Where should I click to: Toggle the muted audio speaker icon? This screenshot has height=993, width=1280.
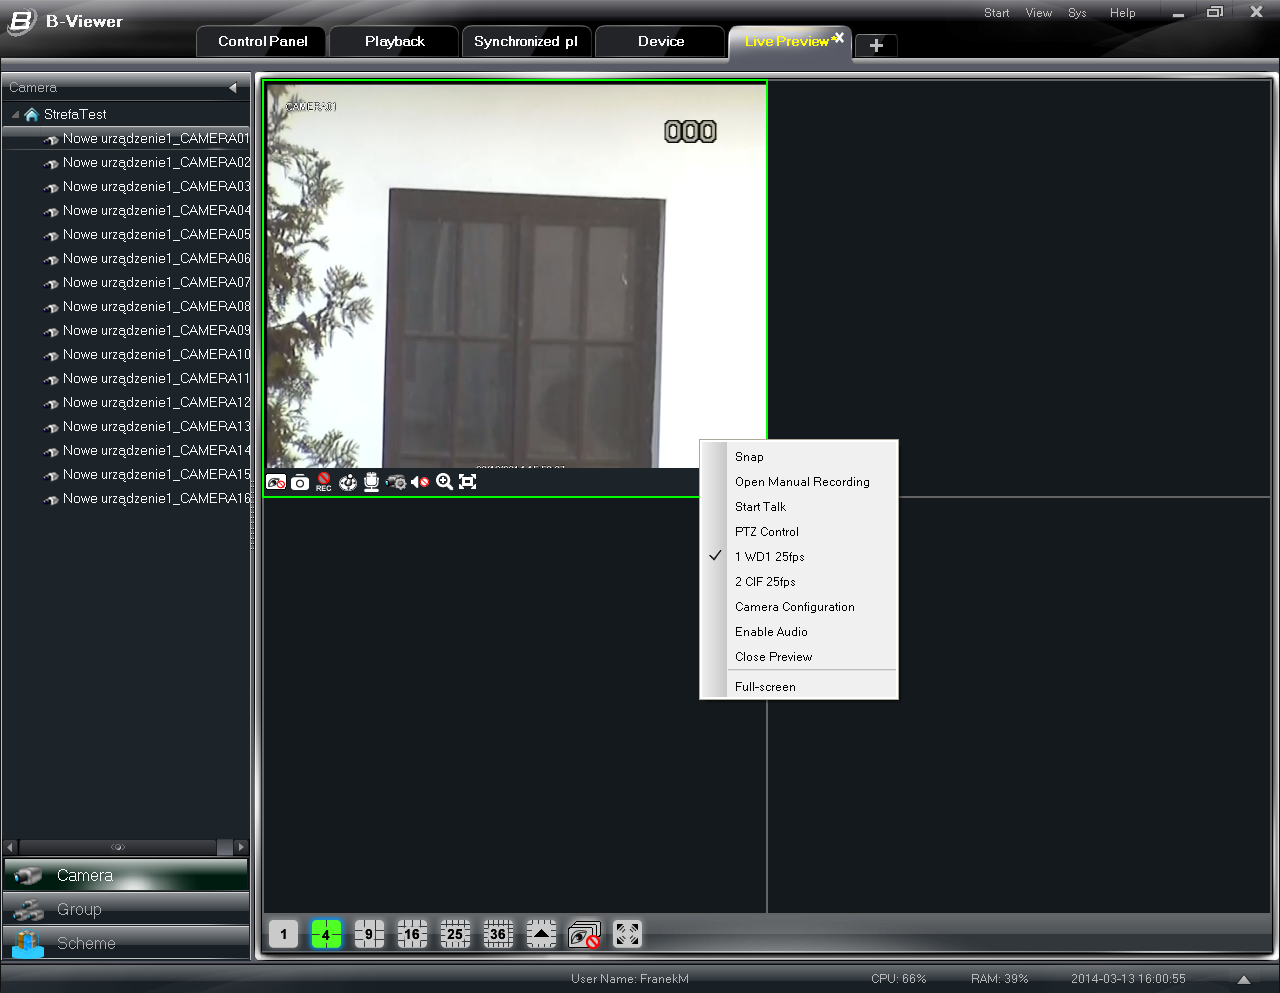pyautogui.click(x=420, y=482)
